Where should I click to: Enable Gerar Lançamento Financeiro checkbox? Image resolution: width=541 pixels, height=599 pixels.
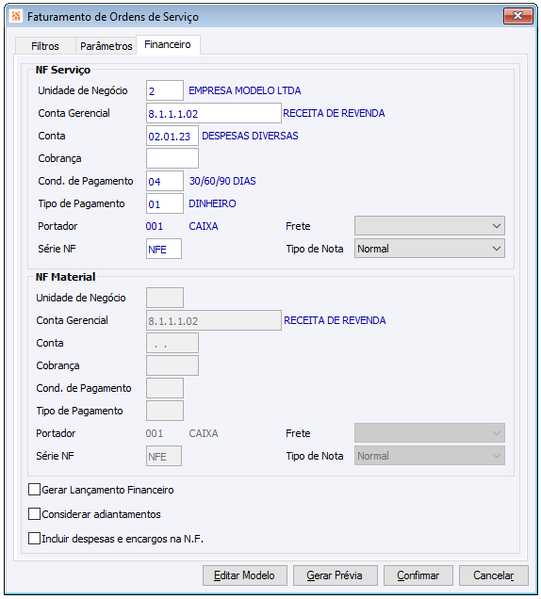(x=34, y=489)
